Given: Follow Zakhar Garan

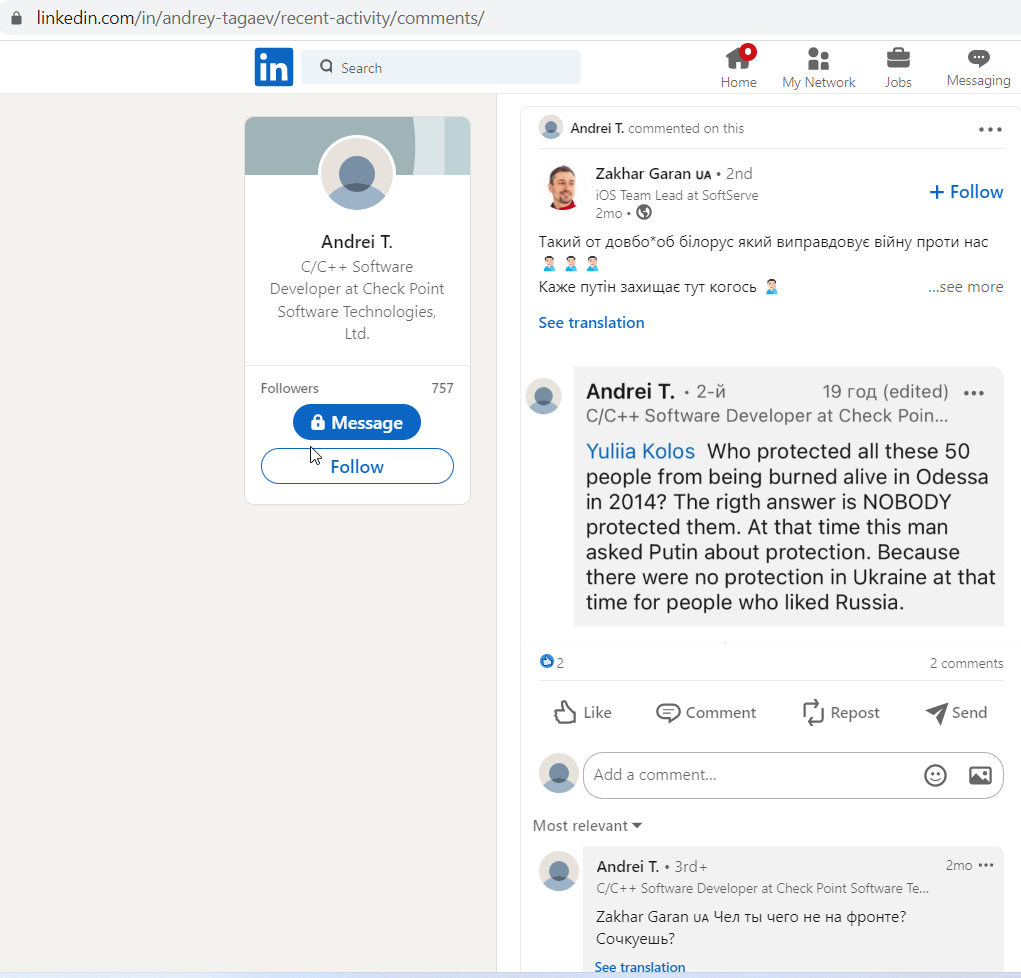Looking at the screenshot, I should [966, 191].
